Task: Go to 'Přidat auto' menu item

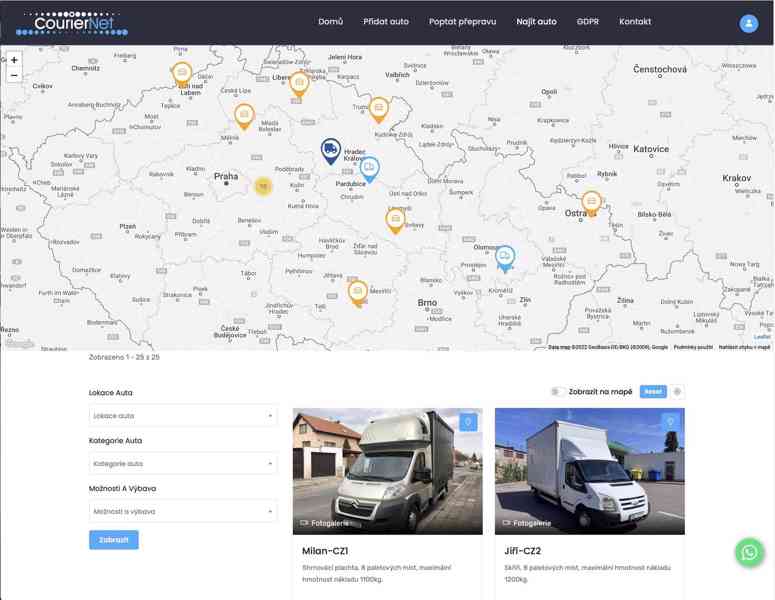Action: point(385,22)
